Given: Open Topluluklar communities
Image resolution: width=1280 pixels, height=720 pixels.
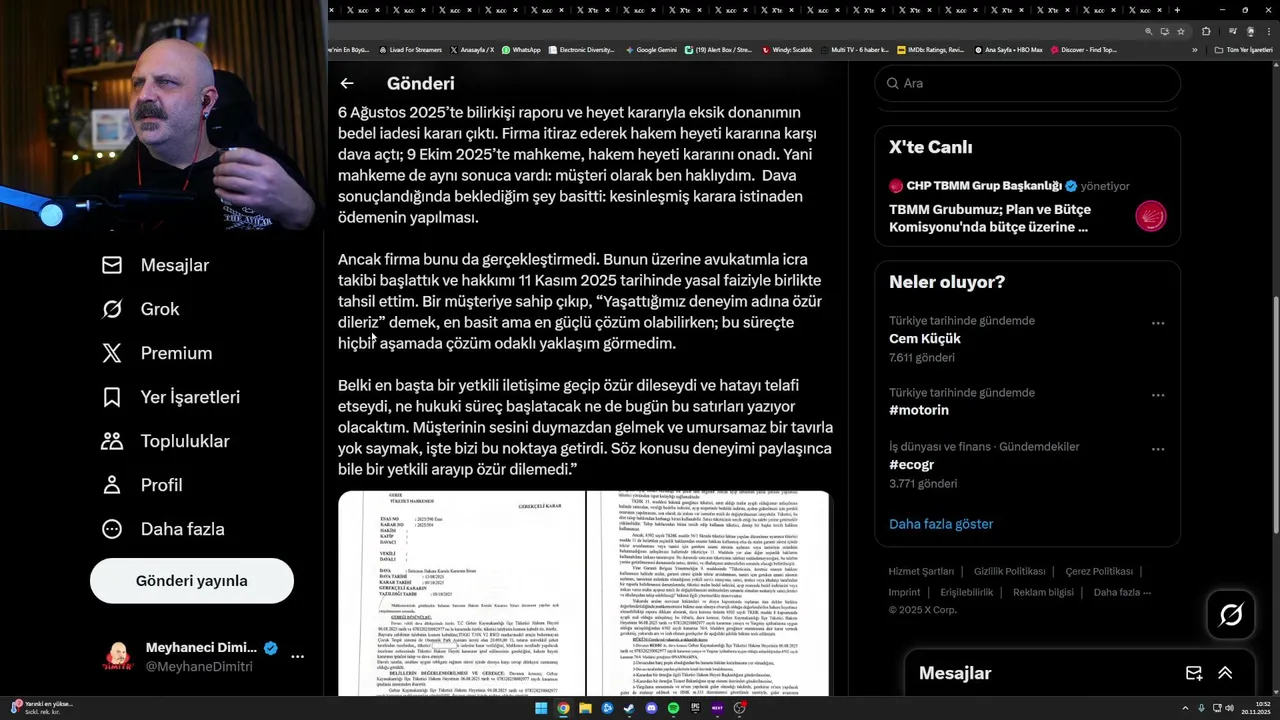Looking at the screenshot, I should click(x=165, y=441).
